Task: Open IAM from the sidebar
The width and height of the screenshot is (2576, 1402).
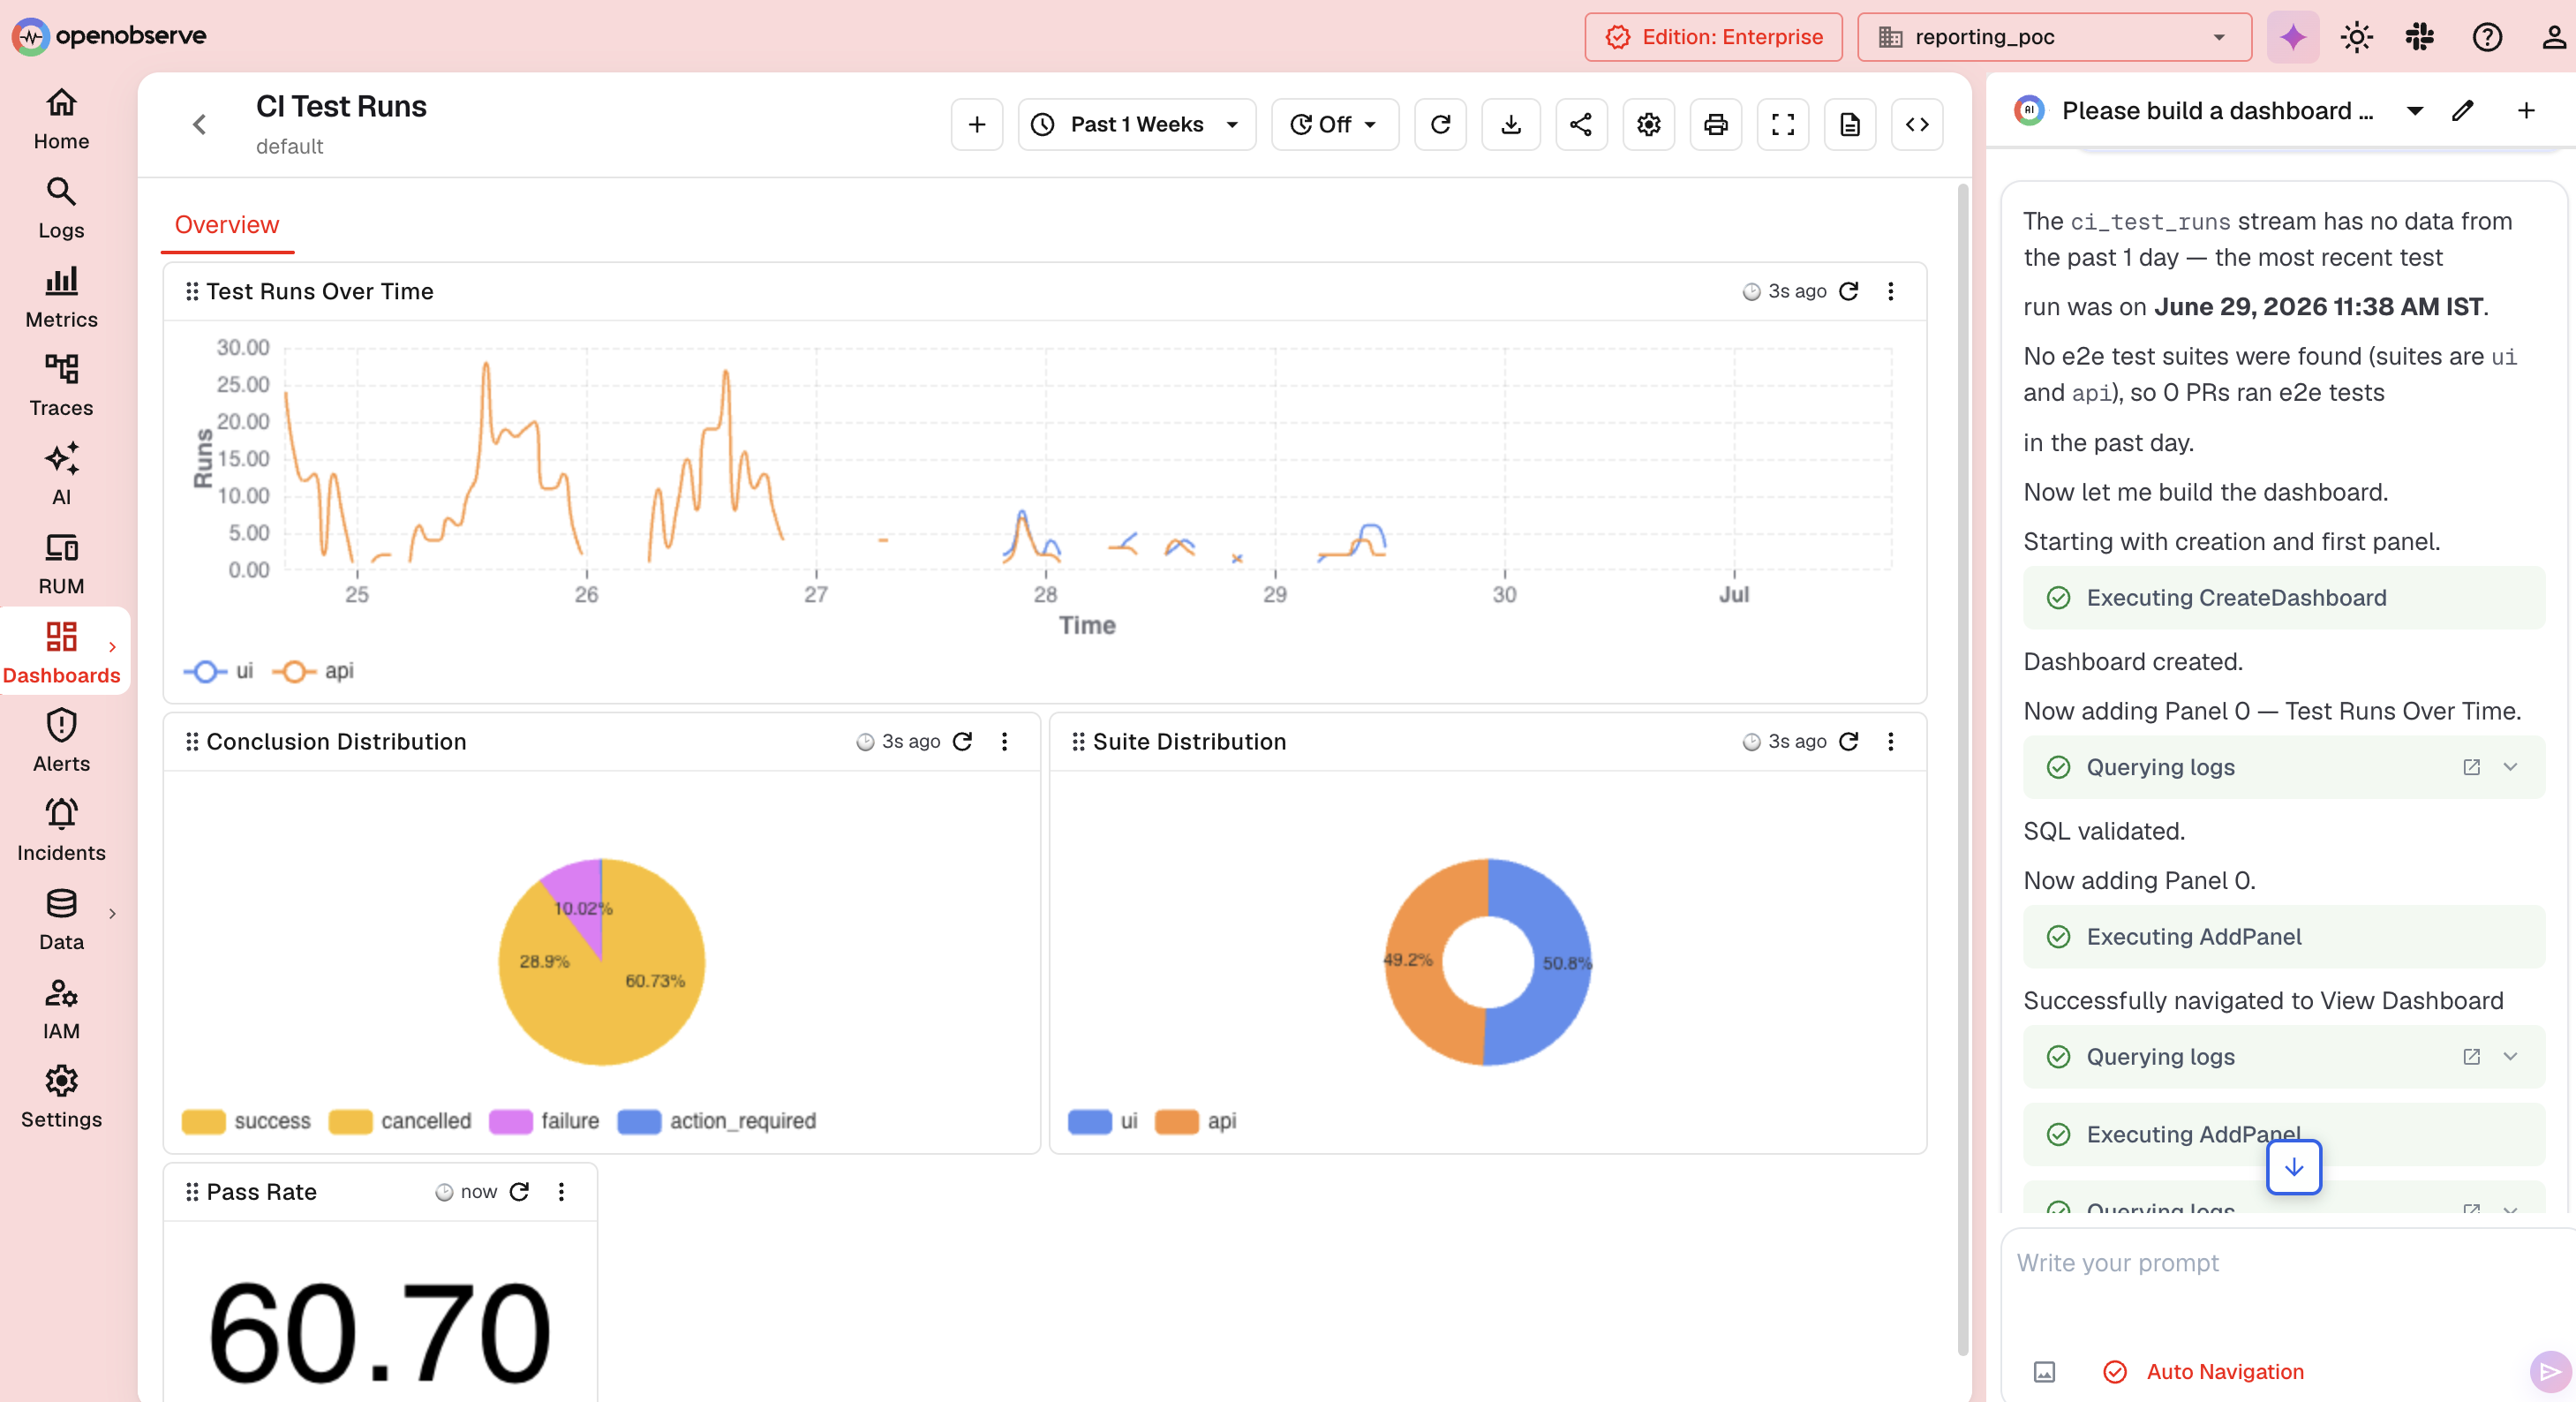Action: click(x=61, y=1008)
